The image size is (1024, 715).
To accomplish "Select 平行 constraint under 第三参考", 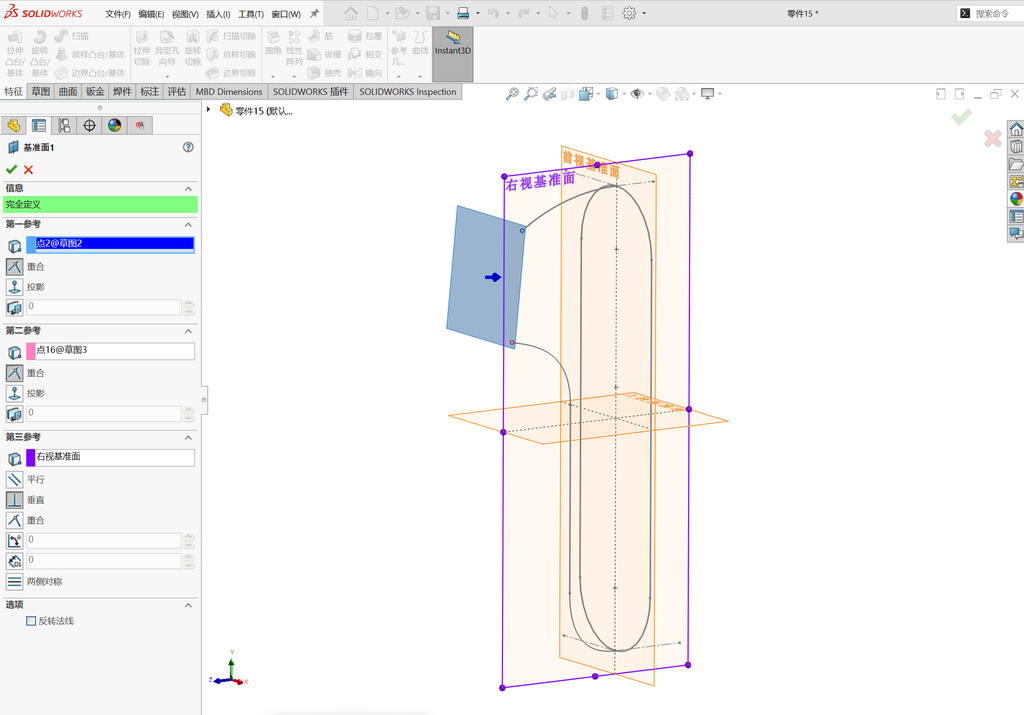I will point(14,479).
